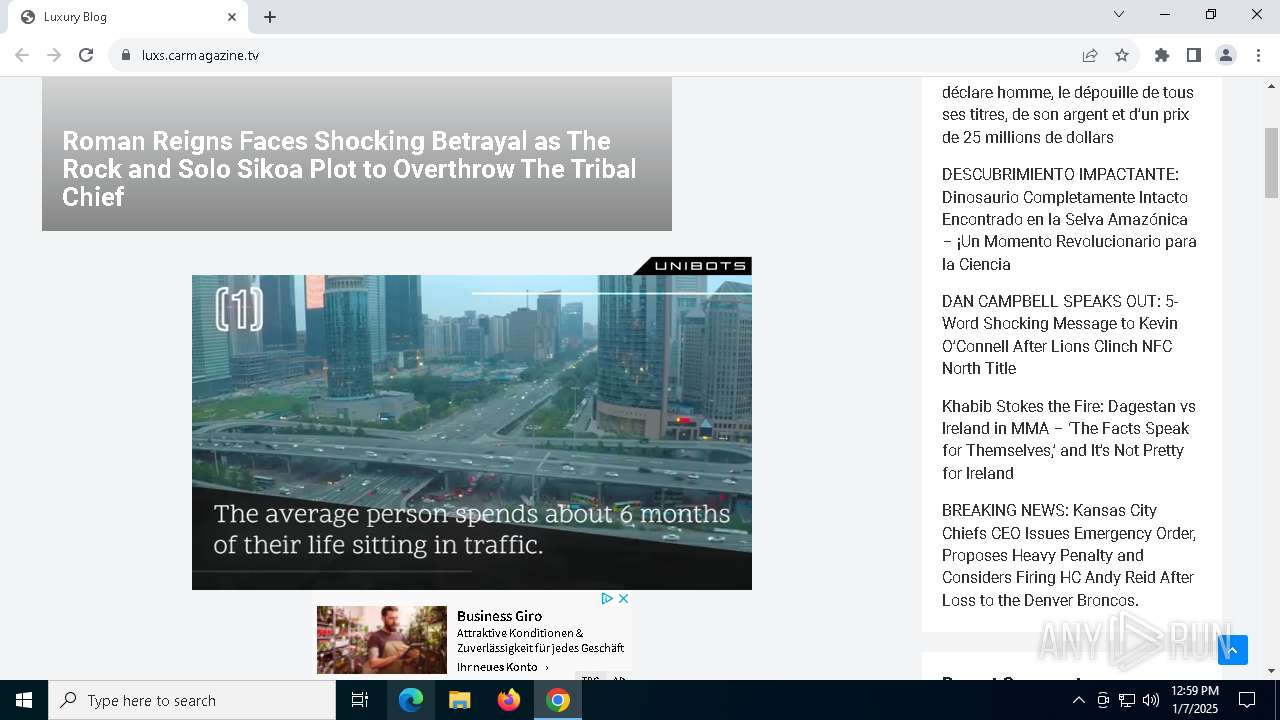Click the Unibots traffic video player

pos(472,432)
